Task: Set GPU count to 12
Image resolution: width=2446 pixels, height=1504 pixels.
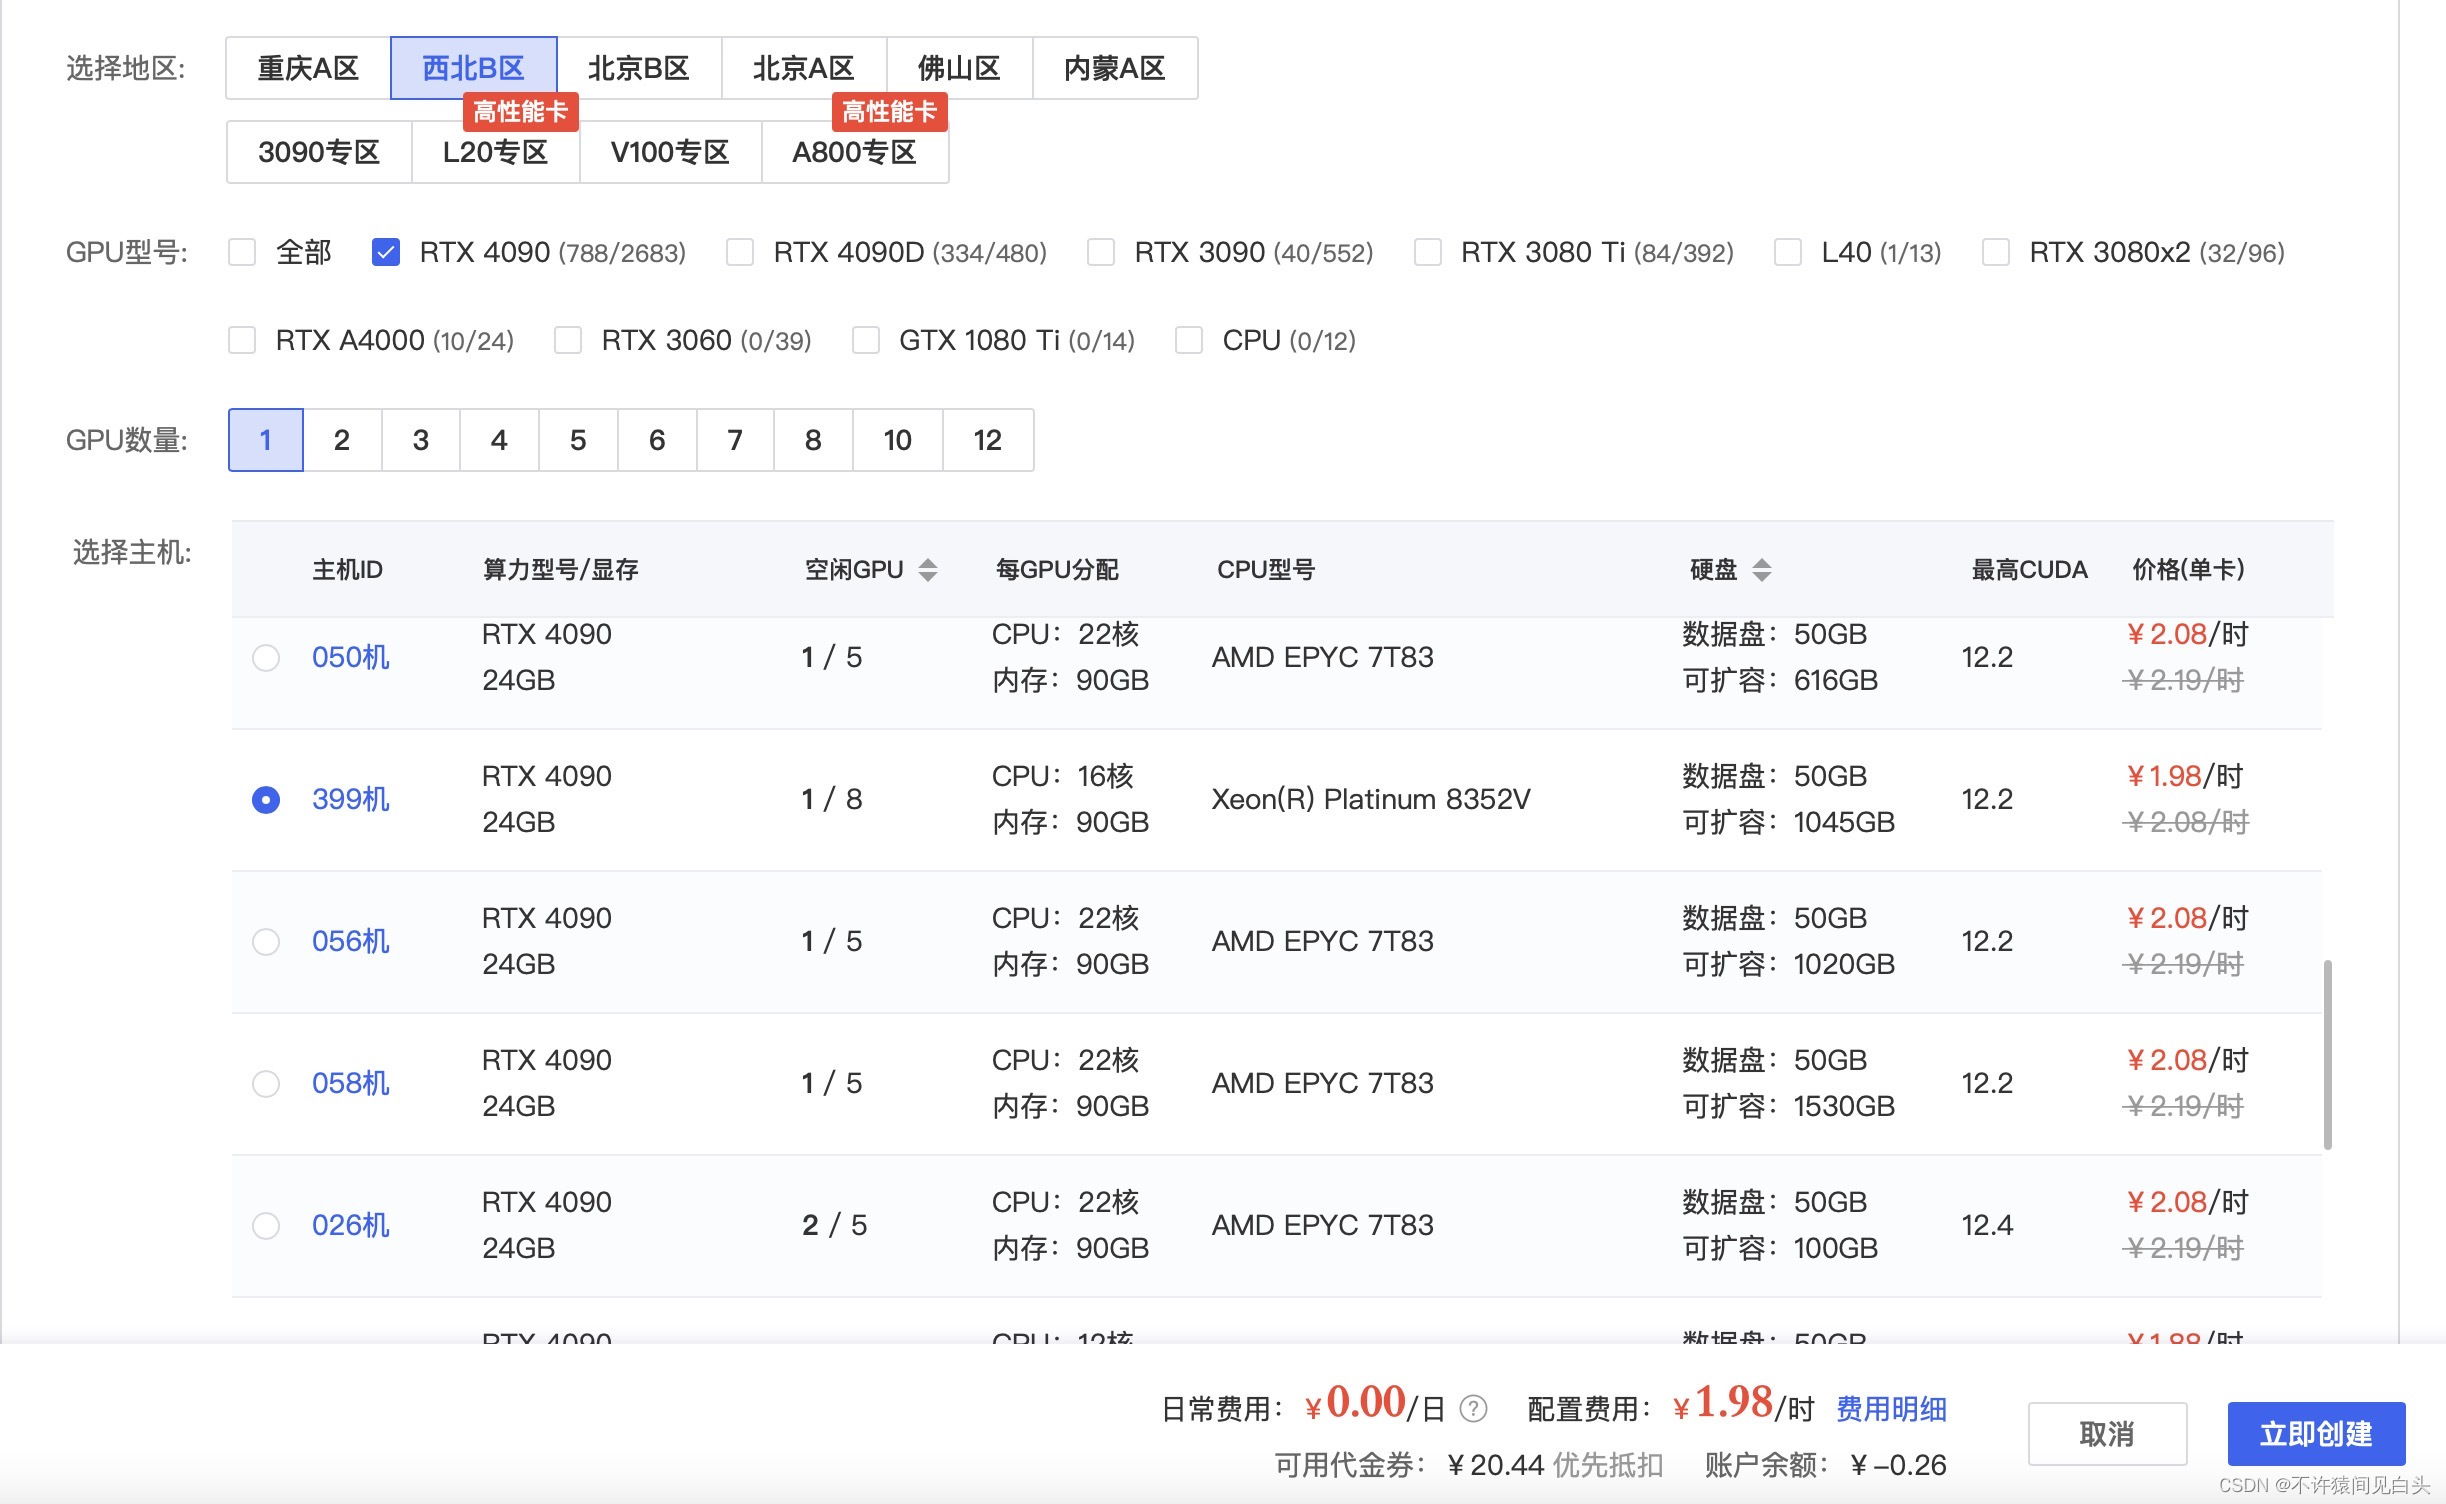Action: [987, 440]
